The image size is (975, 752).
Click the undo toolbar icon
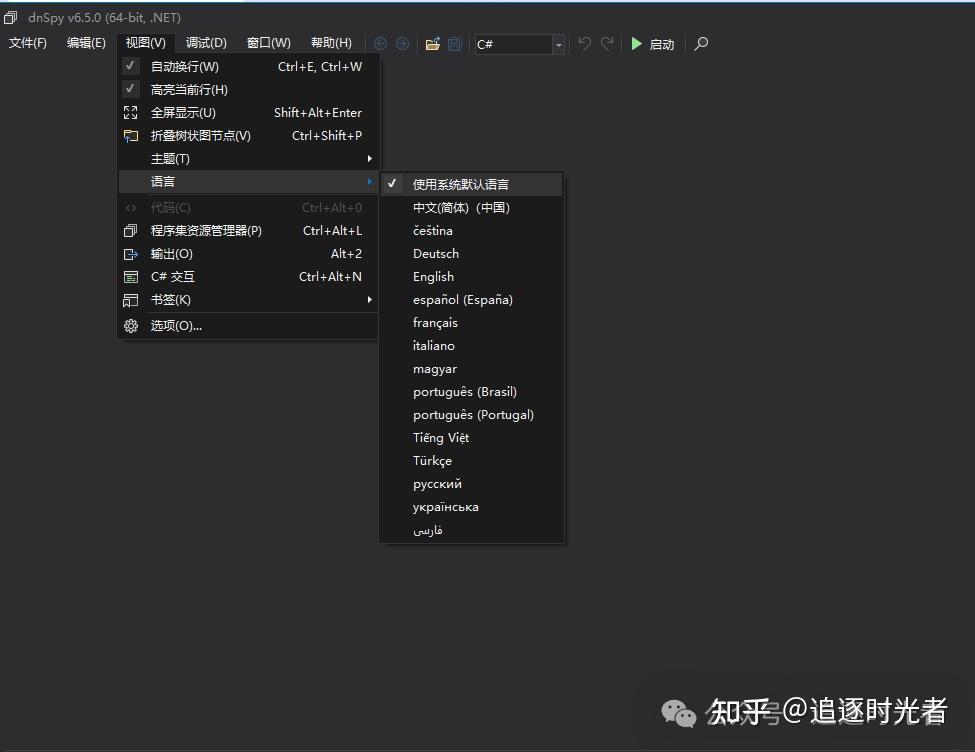(585, 43)
